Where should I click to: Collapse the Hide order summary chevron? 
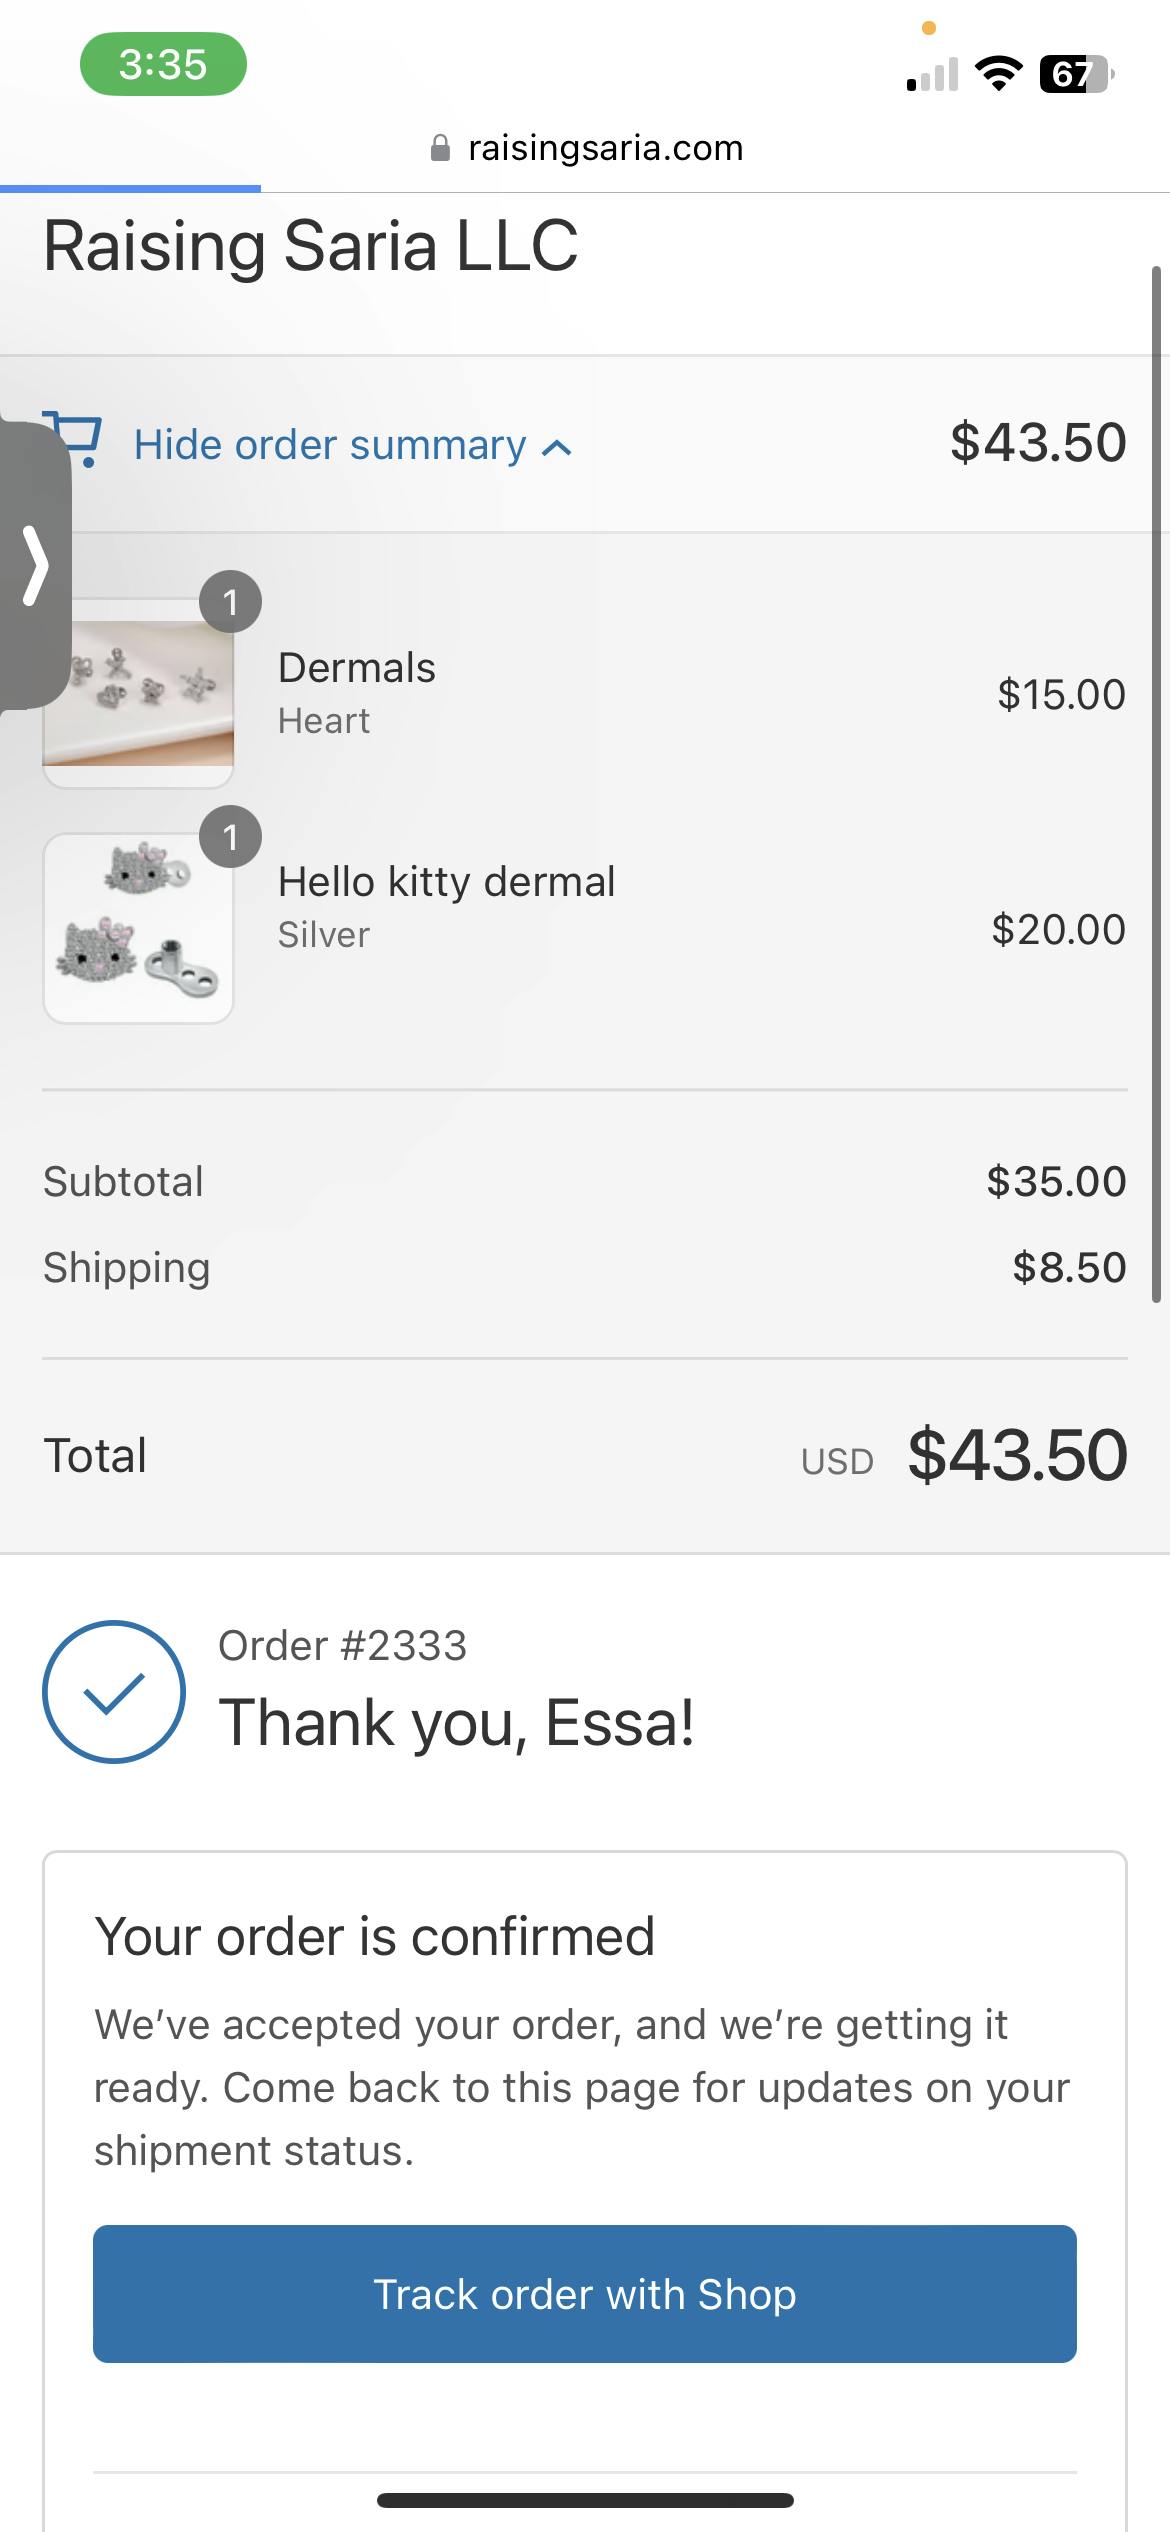pos(557,448)
